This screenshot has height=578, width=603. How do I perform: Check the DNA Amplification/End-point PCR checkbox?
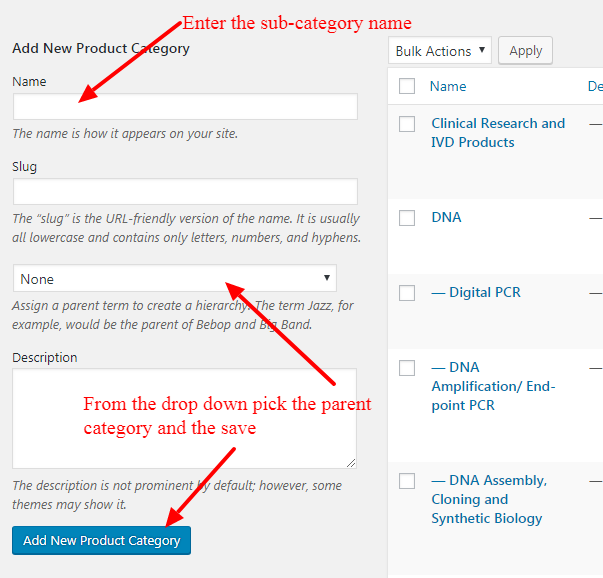[x=407, y=368]
